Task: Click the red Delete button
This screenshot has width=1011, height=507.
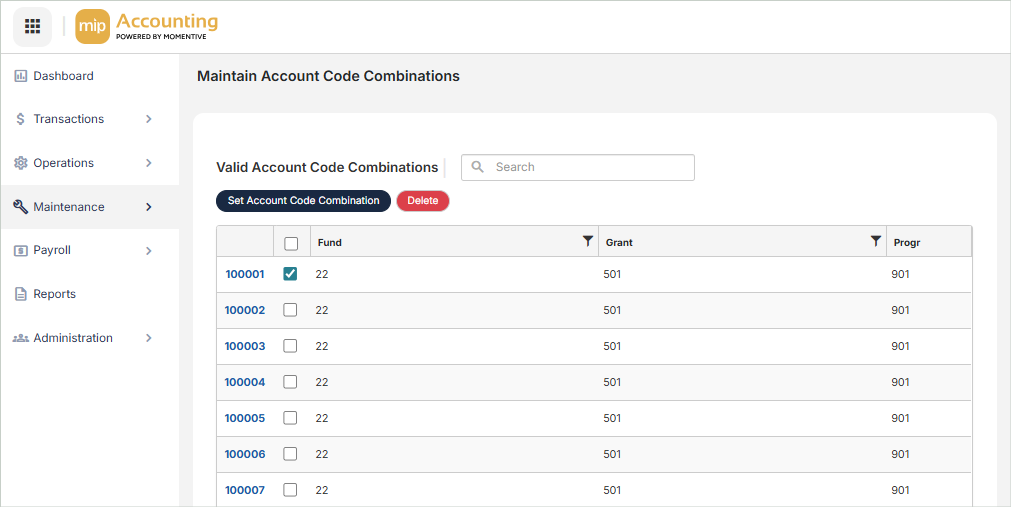Action: click(423, 201)
